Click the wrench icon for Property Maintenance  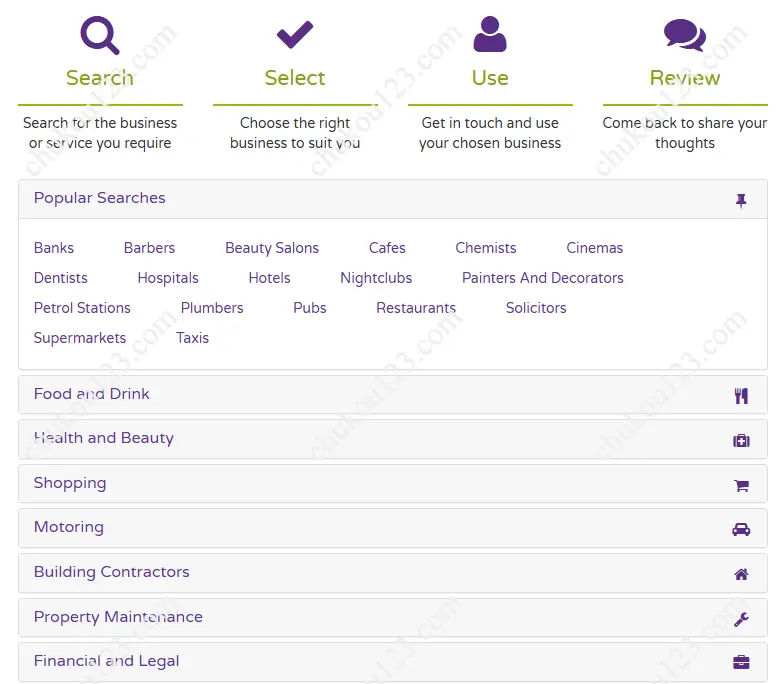(741, 619)
